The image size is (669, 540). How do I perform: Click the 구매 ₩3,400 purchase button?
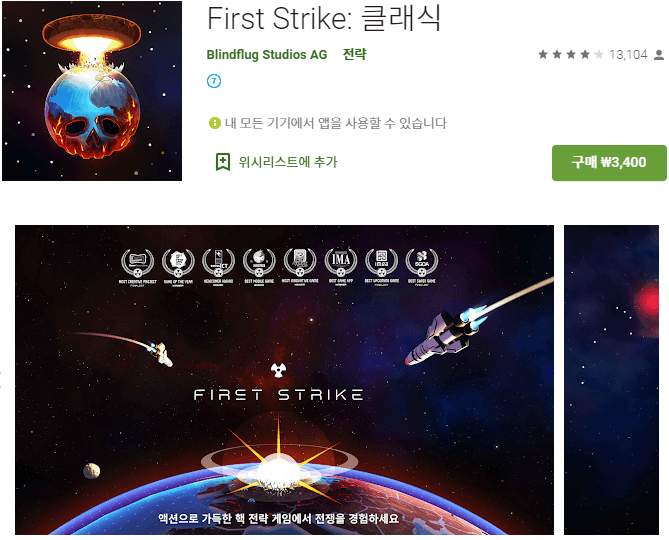[x=609, y=163]
